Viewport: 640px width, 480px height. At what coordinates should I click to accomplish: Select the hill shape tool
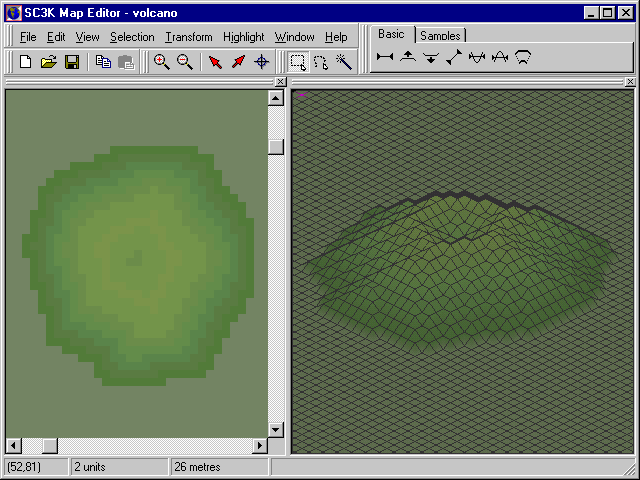click(x=500, y=57)
